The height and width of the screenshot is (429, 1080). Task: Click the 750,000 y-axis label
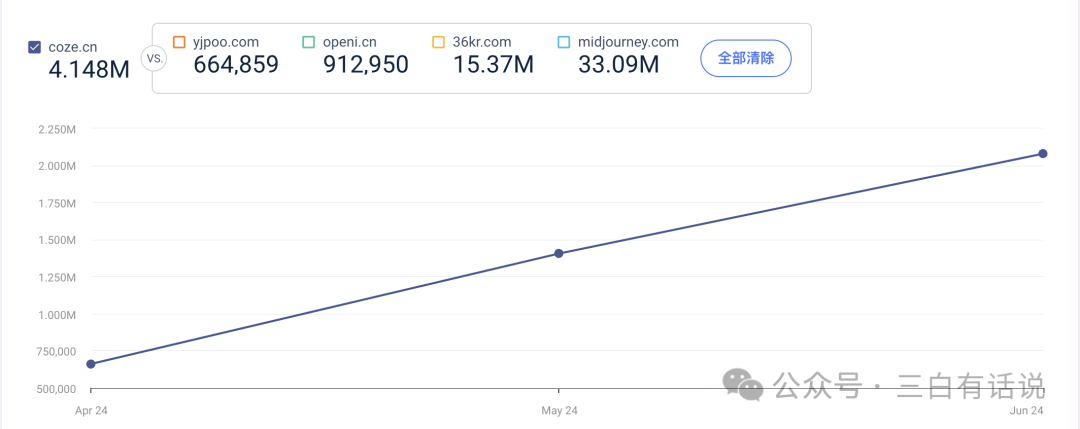pyautogui.click(x=56, y=352)
